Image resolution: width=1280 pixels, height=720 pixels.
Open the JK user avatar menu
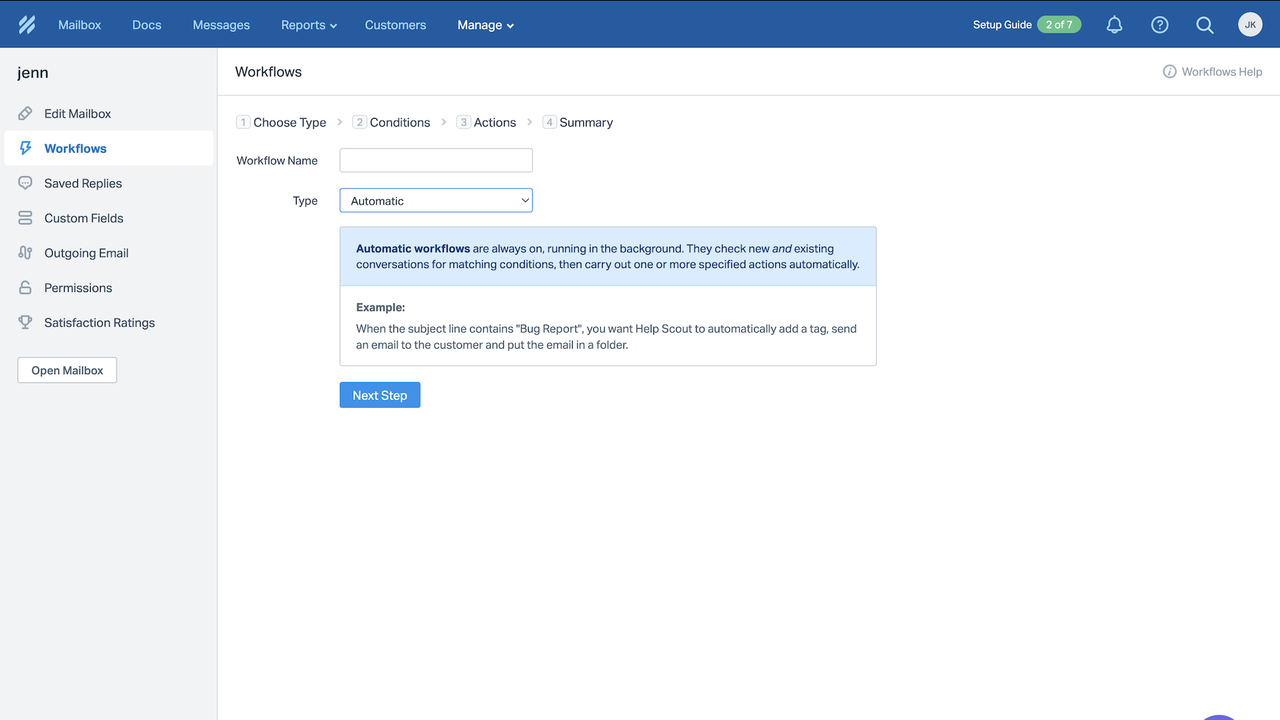tap(1250, 25)
